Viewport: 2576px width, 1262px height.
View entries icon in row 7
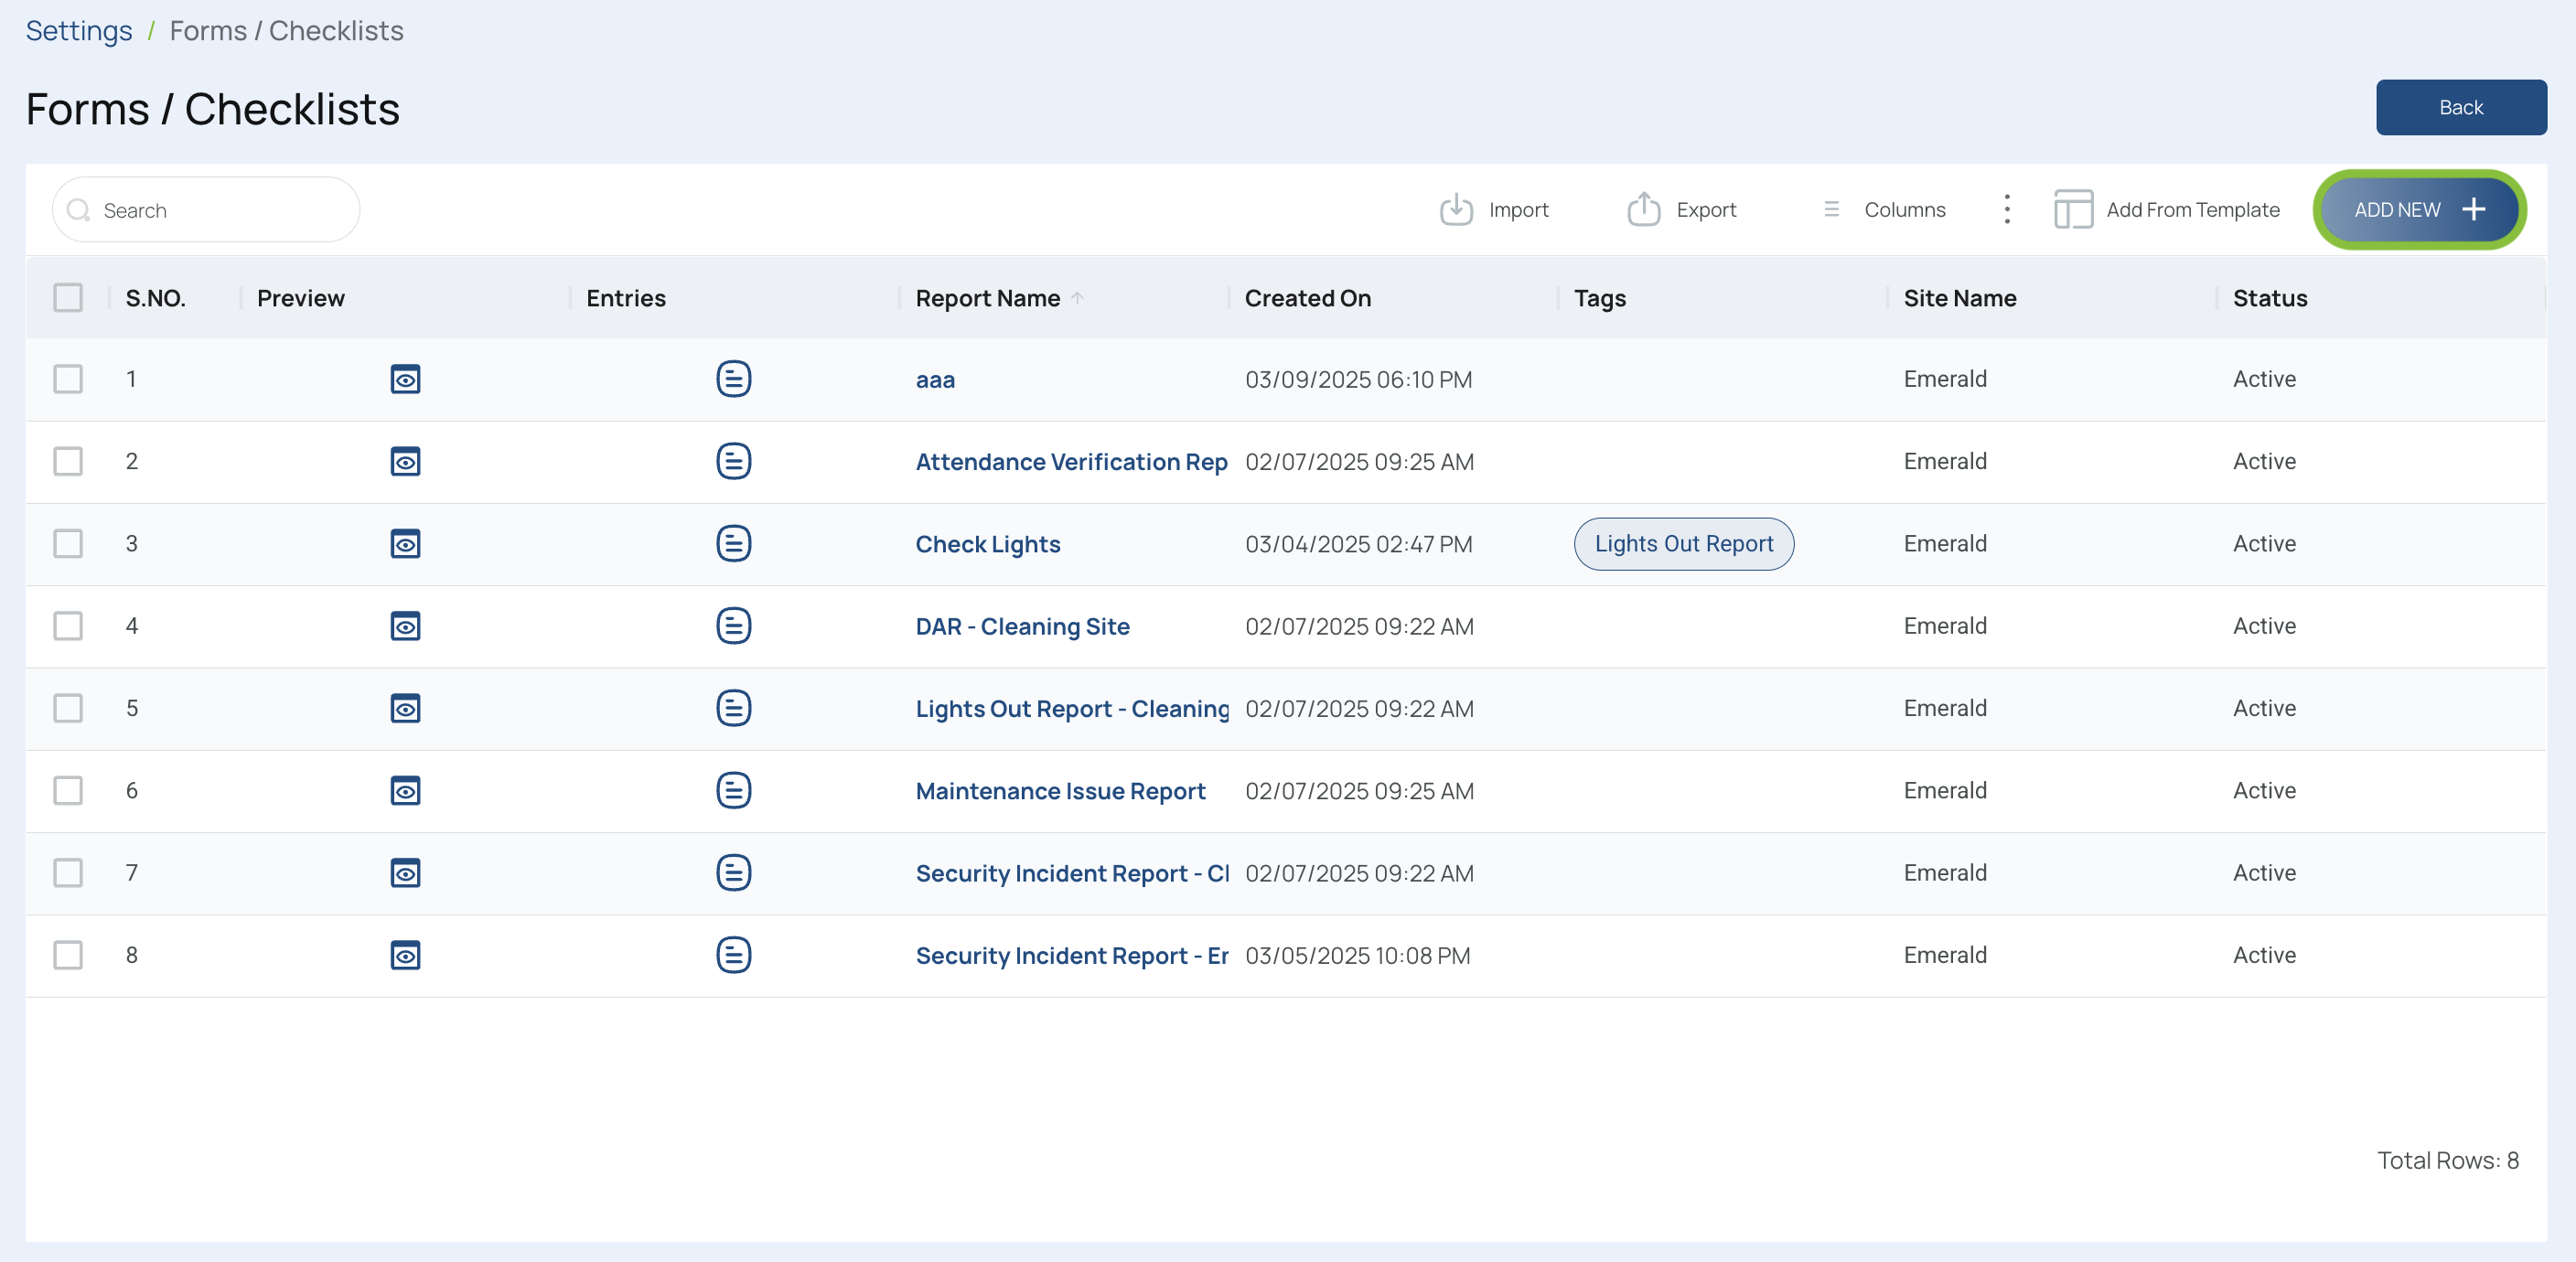pos(734,873)
